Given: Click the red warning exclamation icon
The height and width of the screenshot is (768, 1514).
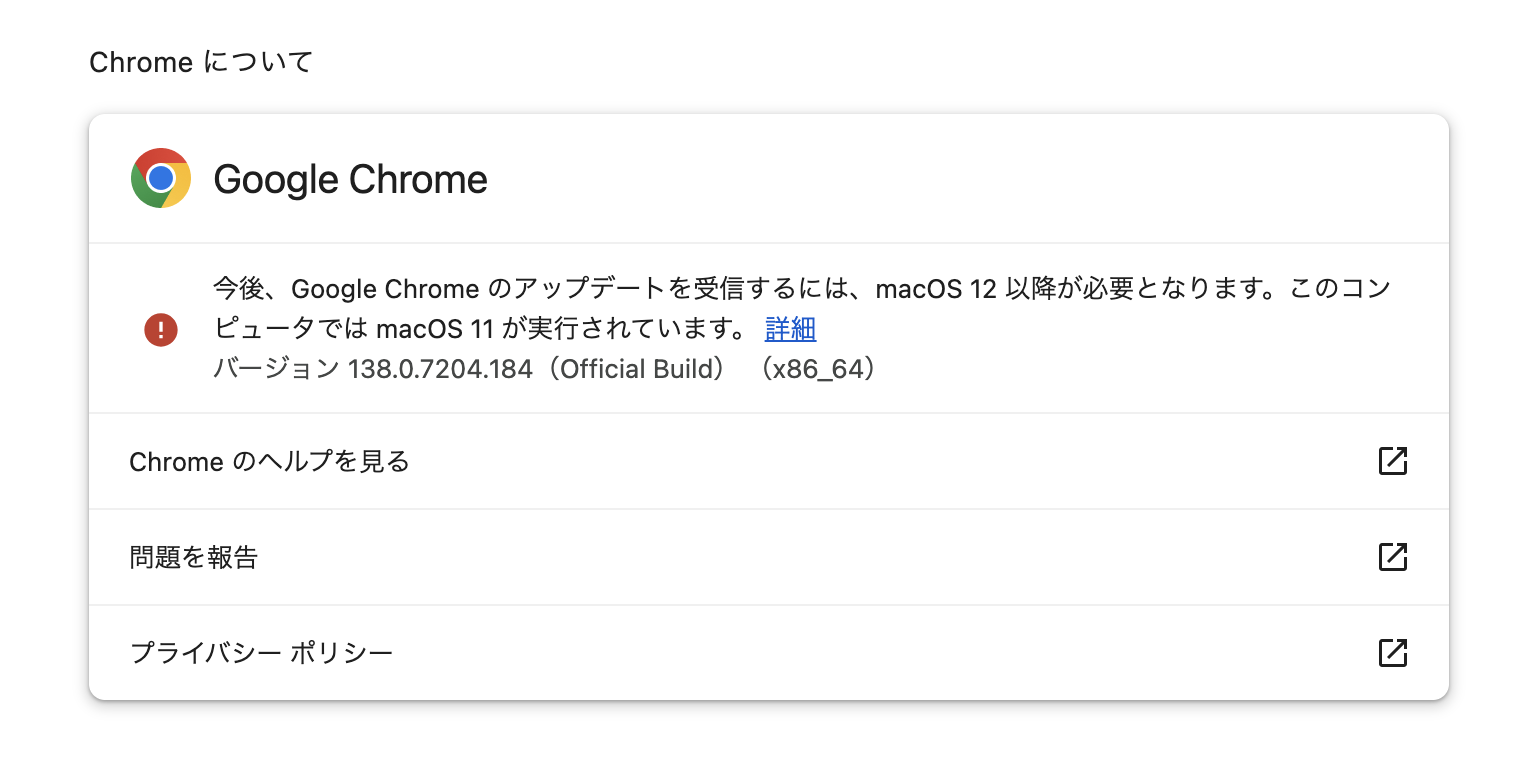Looking at the screenshot, I should click(x=160, y=329).
